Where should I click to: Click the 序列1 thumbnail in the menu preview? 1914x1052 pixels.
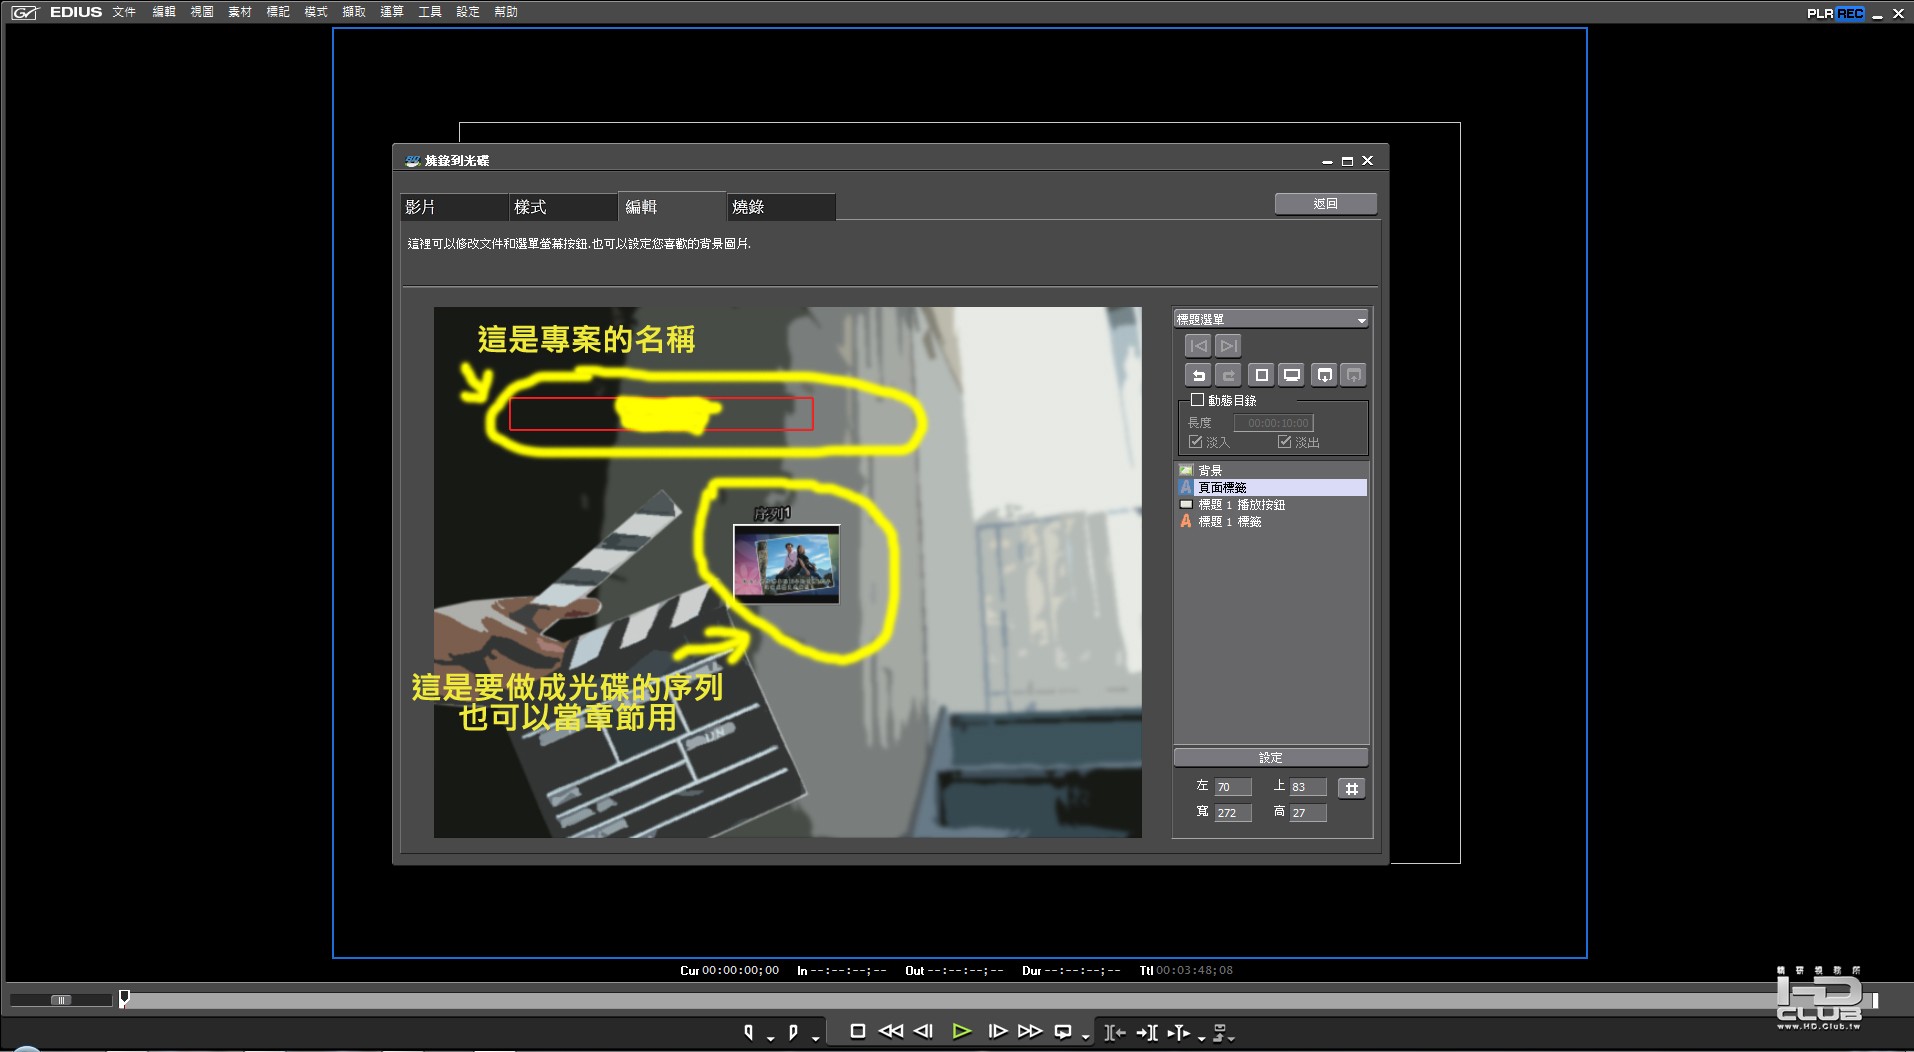tap(787, 564)
